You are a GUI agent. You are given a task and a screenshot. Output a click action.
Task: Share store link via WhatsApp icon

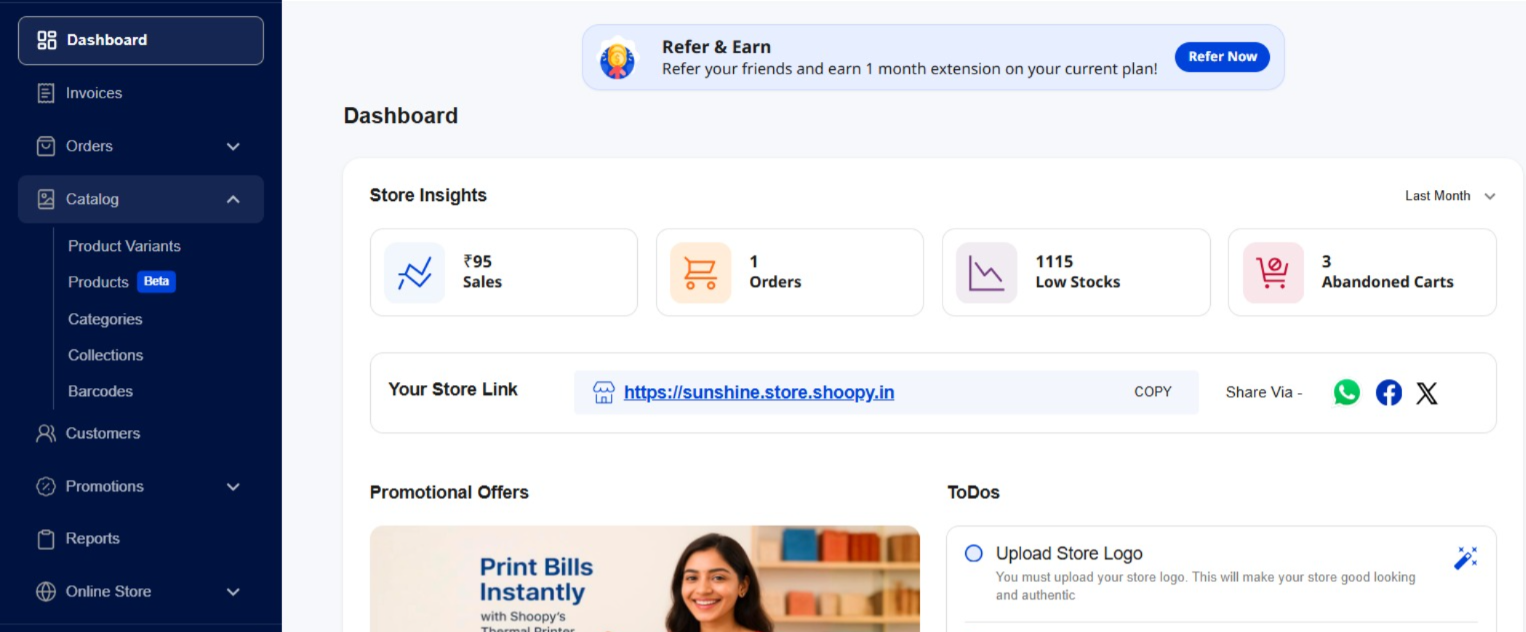tap(1347, 393)
